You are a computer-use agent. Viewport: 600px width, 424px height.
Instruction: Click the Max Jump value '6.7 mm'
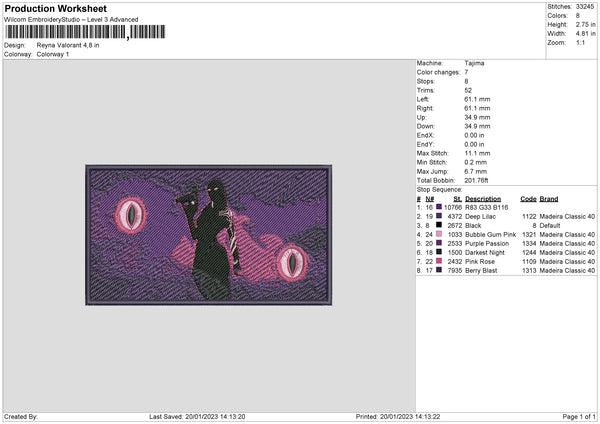[x=476, y=172]
